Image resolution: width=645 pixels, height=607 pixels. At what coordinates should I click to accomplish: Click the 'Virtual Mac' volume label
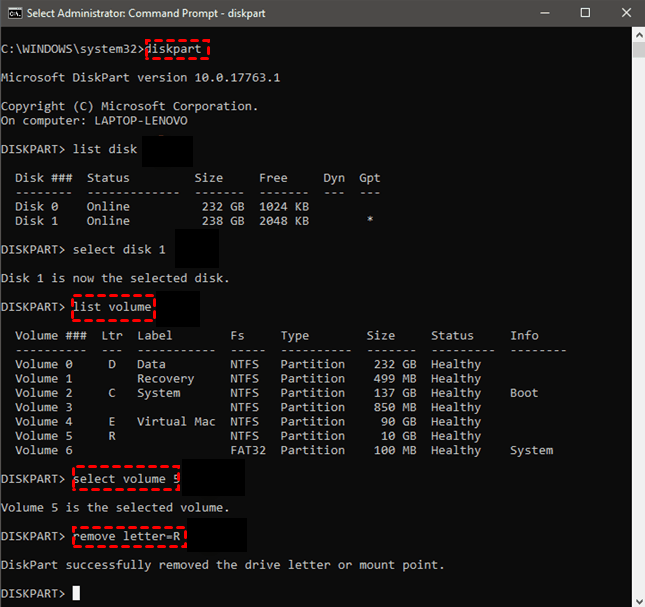pos(176,422)
